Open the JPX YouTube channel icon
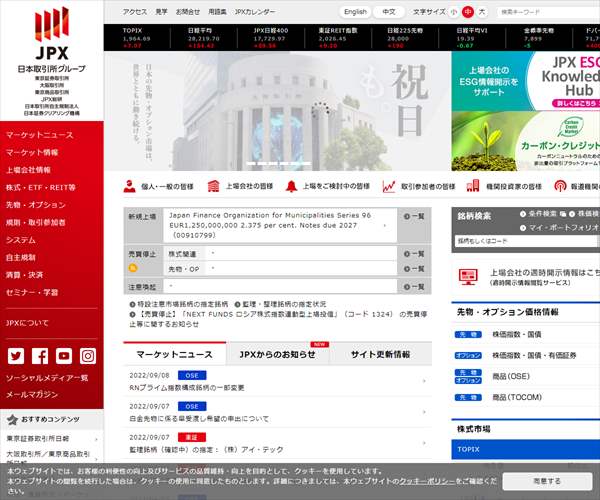This screenshot has height=500, width=600. [64, 356]
